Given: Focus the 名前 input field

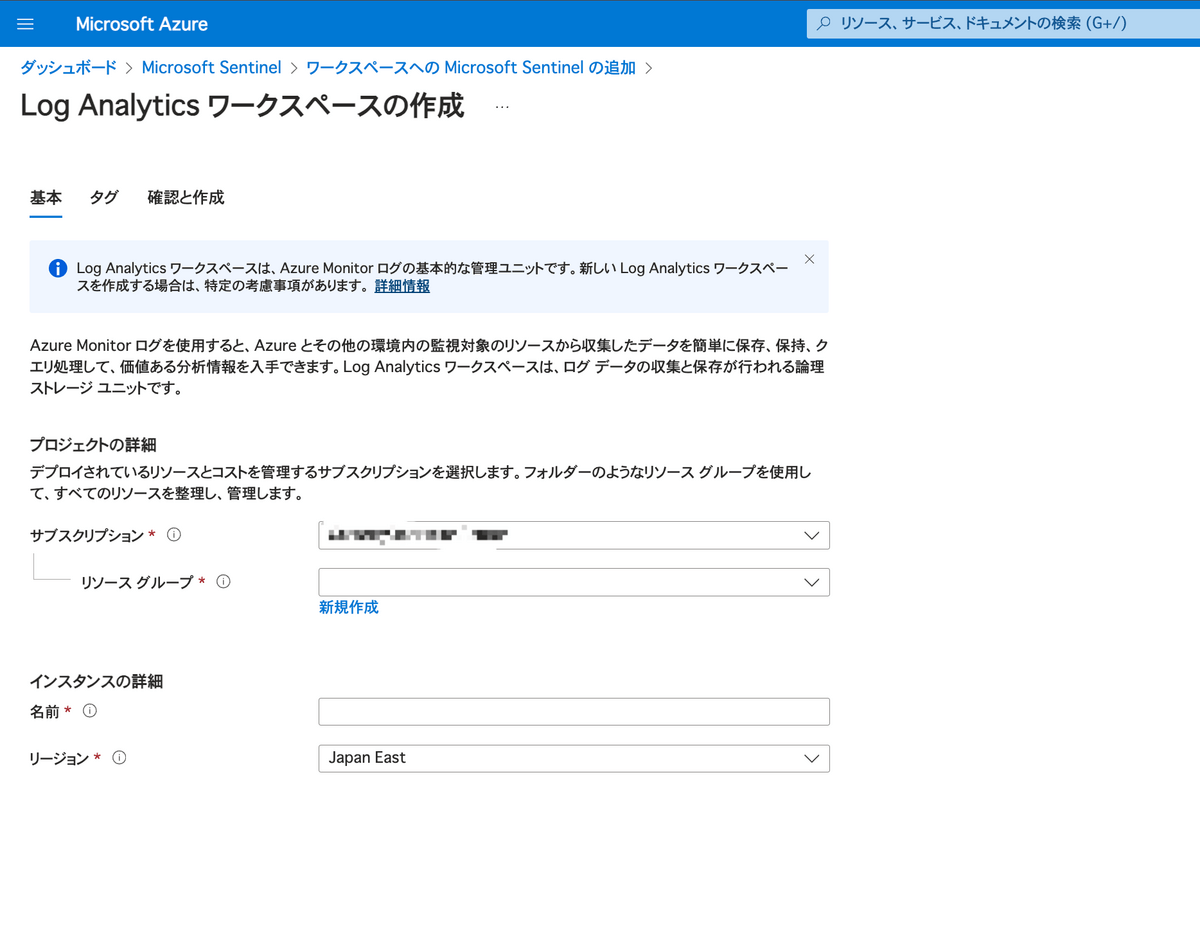Looking at the screenshot, I should coord(574,712).
